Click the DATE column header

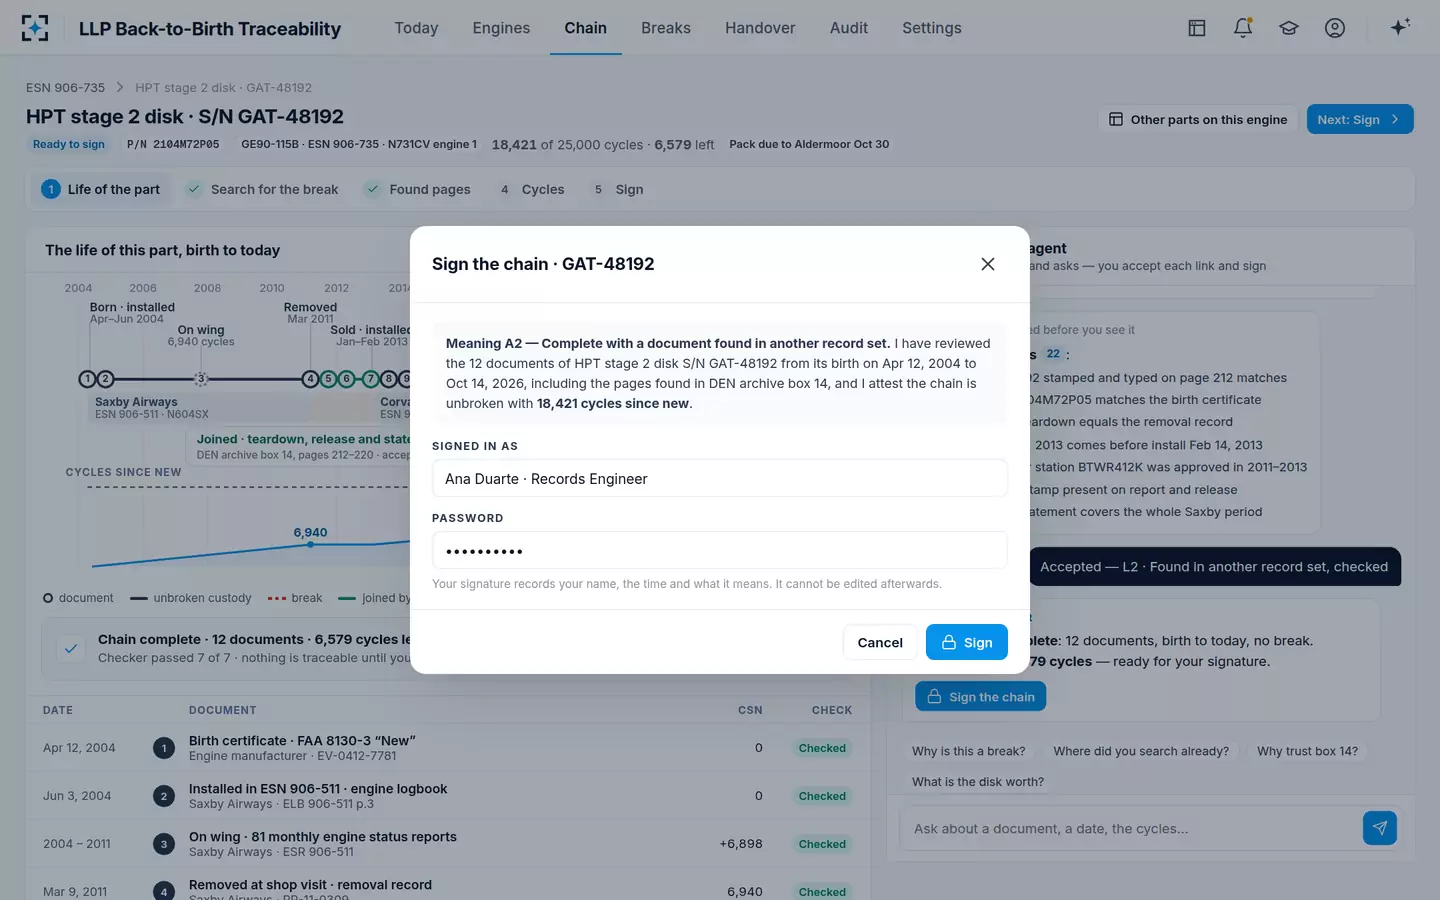click(58, 710)
